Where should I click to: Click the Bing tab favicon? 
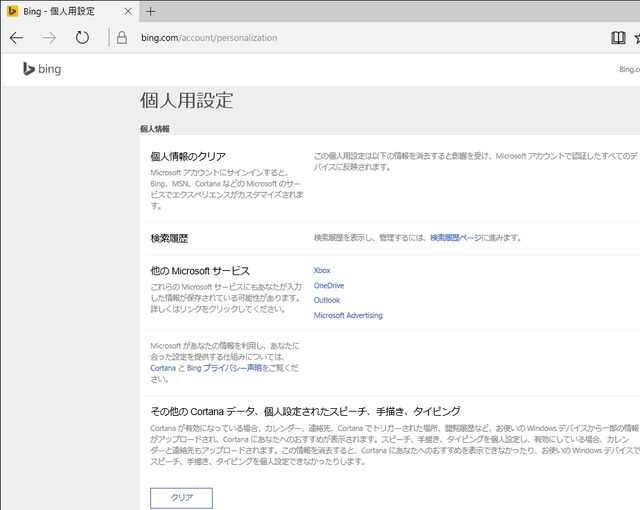coord(12,11)
